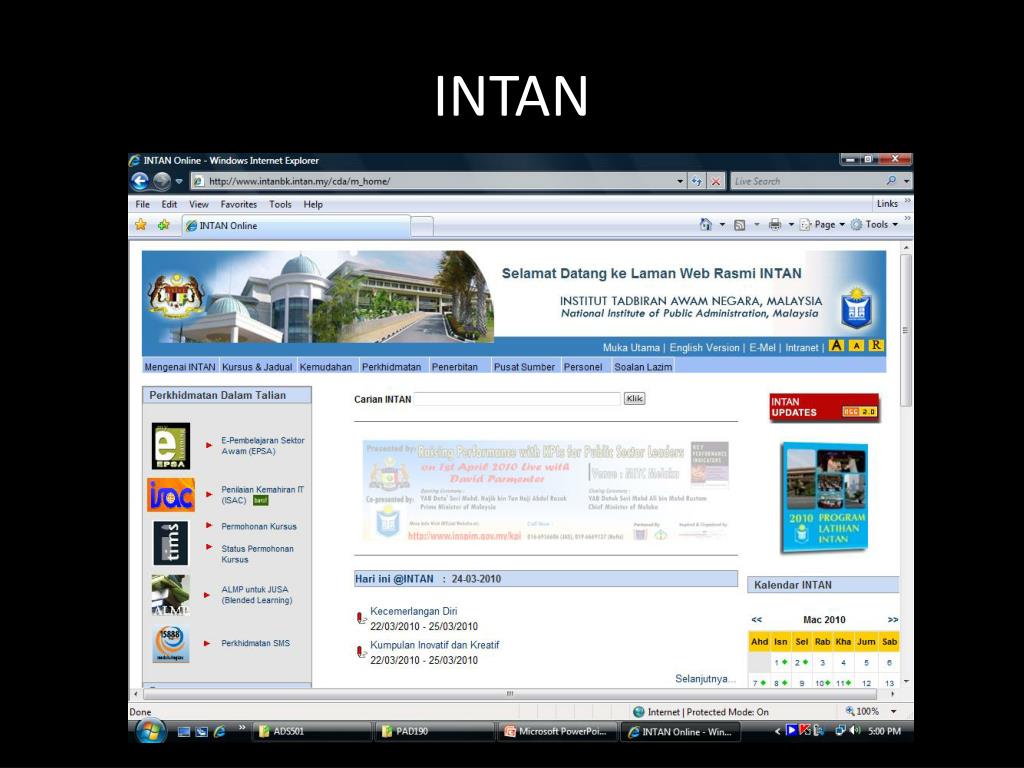Click the tims logo icon
Screen dimensions: 1024x768
[x=170, y=543]
